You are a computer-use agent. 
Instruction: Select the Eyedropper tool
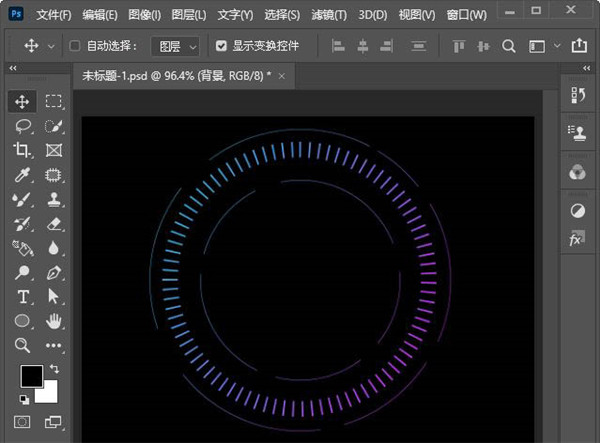(x=22, y=174)
